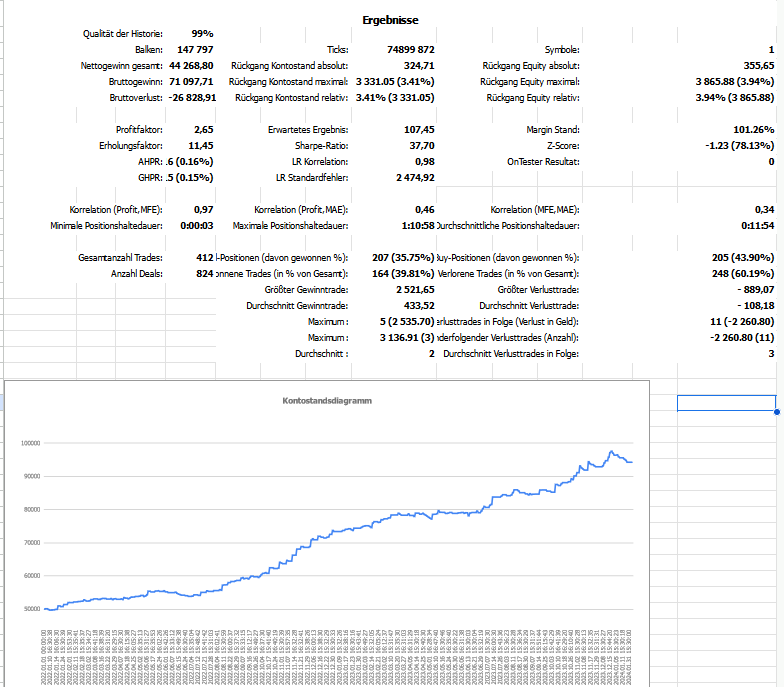
Task: Select the blue balance curve in chart
Action: pos(339,530)
